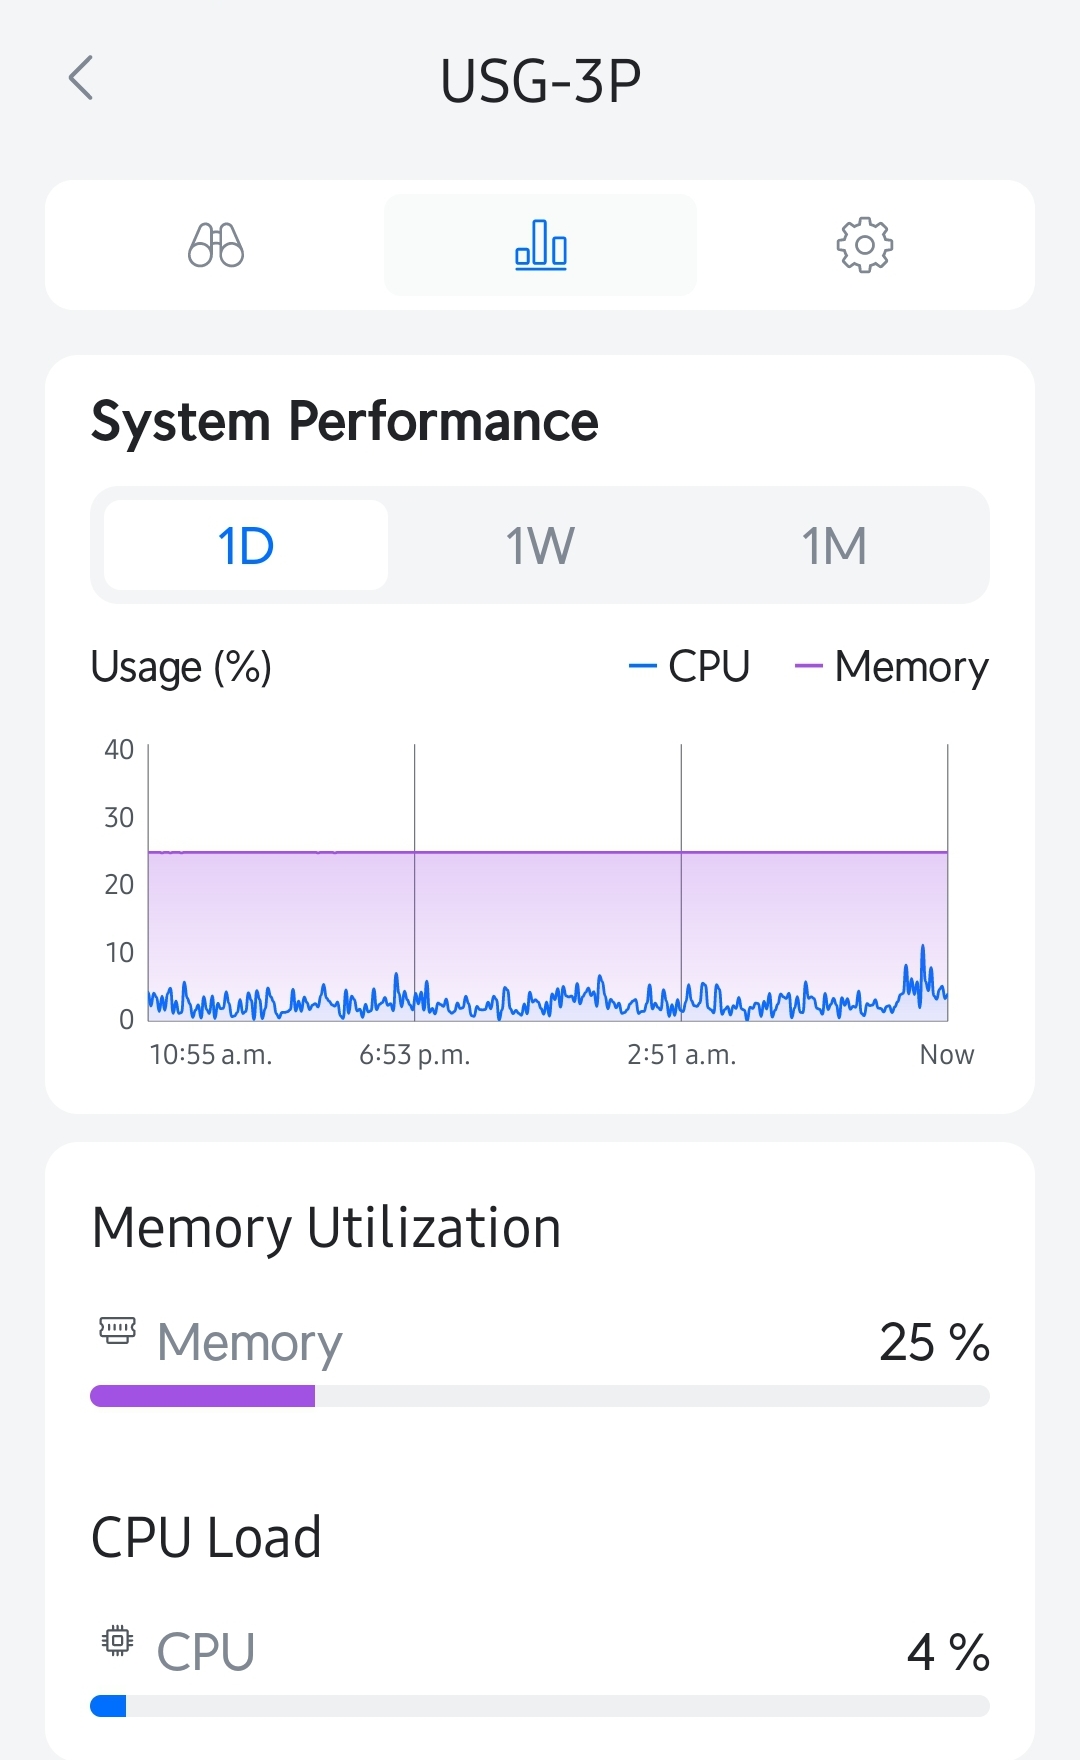Screen dimensions: 1080x1760
Task: Go back using the left chevron
Action: tap(81, 78)
